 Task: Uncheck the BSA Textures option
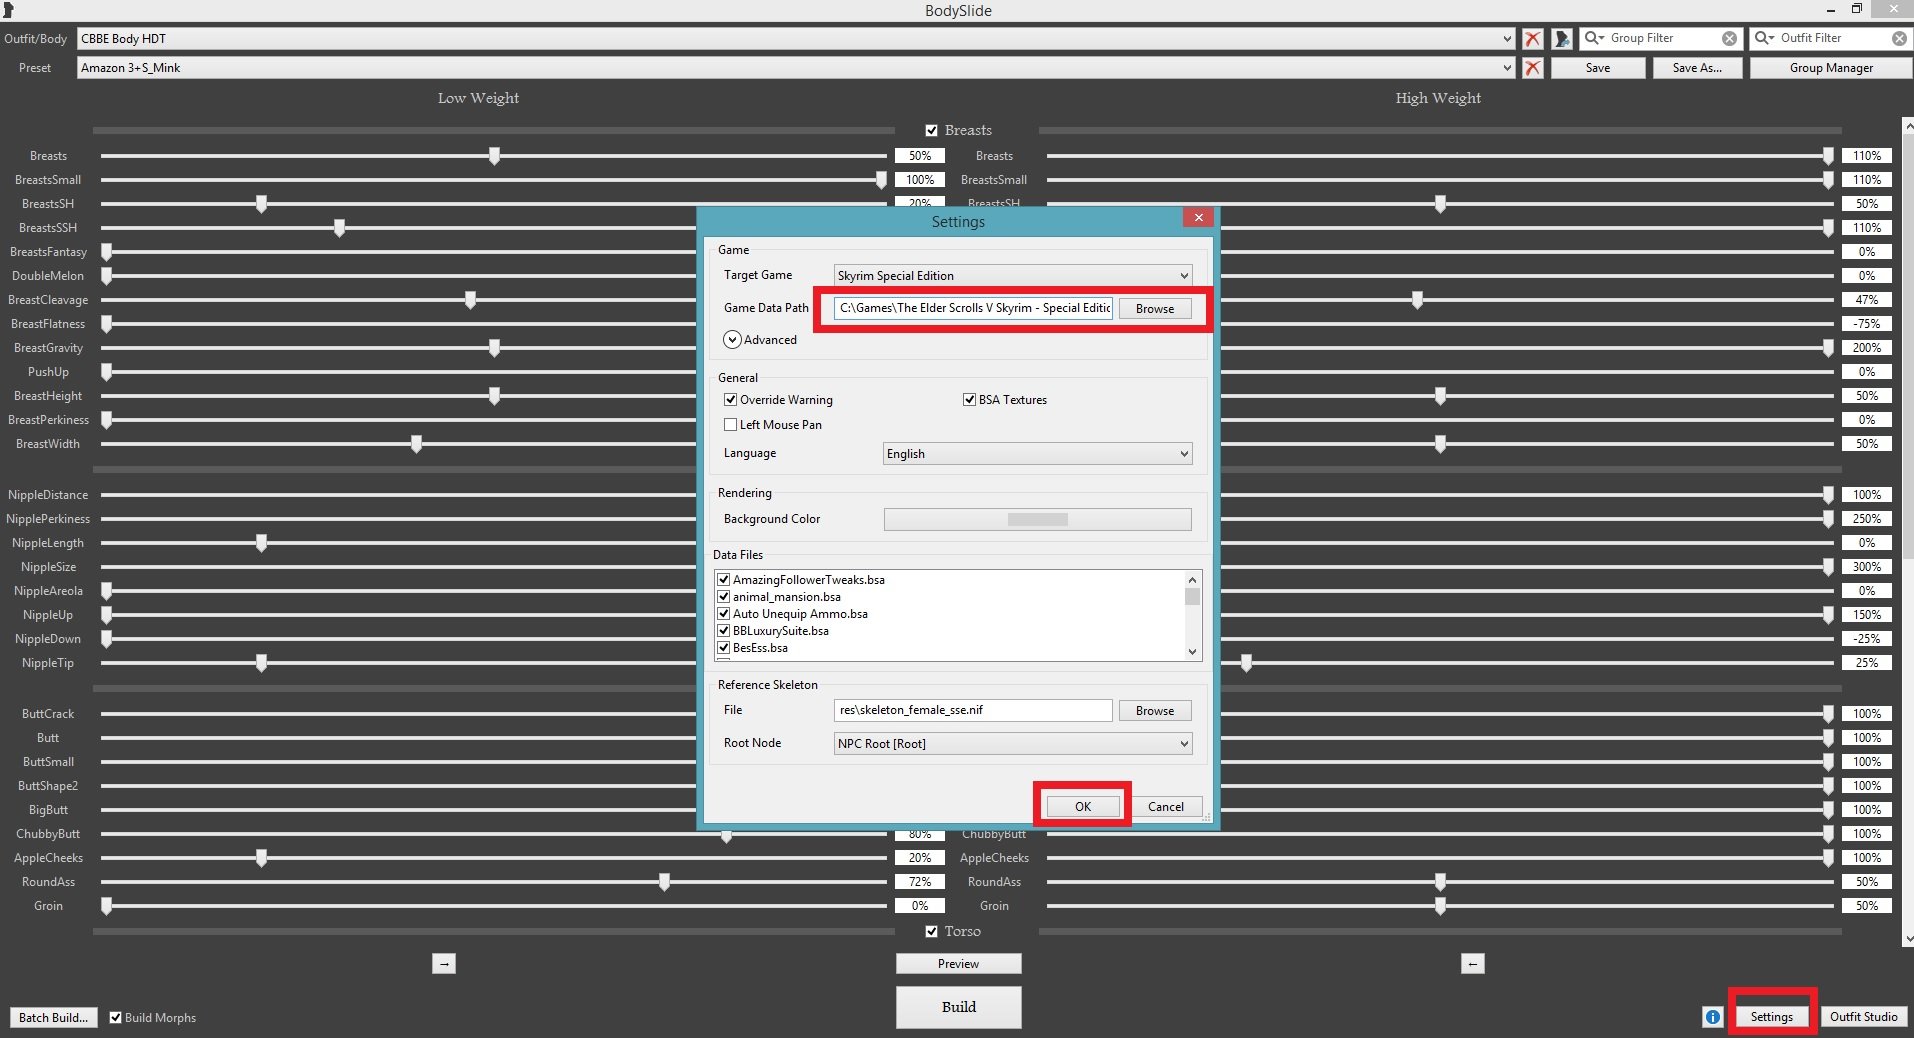[969, 400]
